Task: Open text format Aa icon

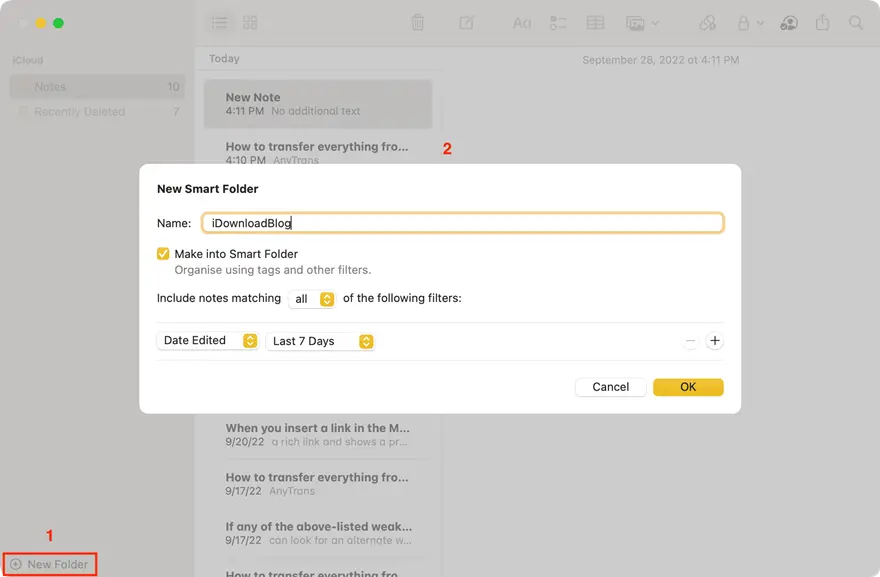Action: coord(521,22)
